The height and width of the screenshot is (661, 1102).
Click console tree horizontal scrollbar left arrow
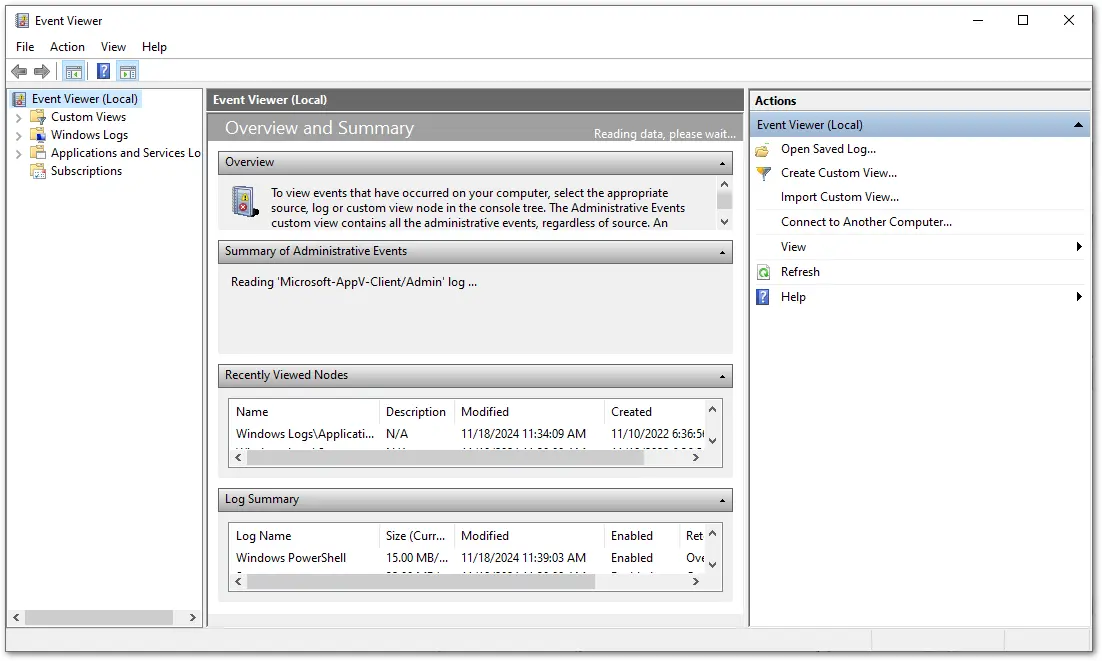coord(16,617)
